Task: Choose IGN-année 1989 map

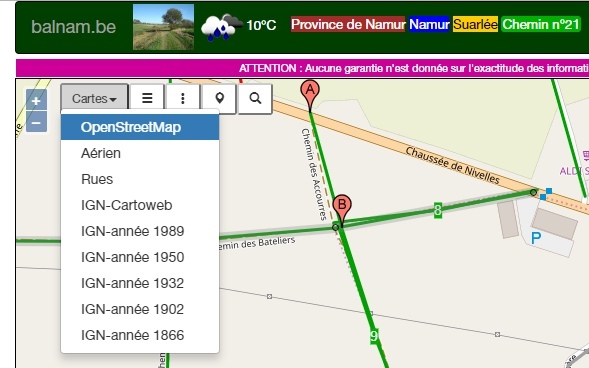Action: click(x=140, y=231)
